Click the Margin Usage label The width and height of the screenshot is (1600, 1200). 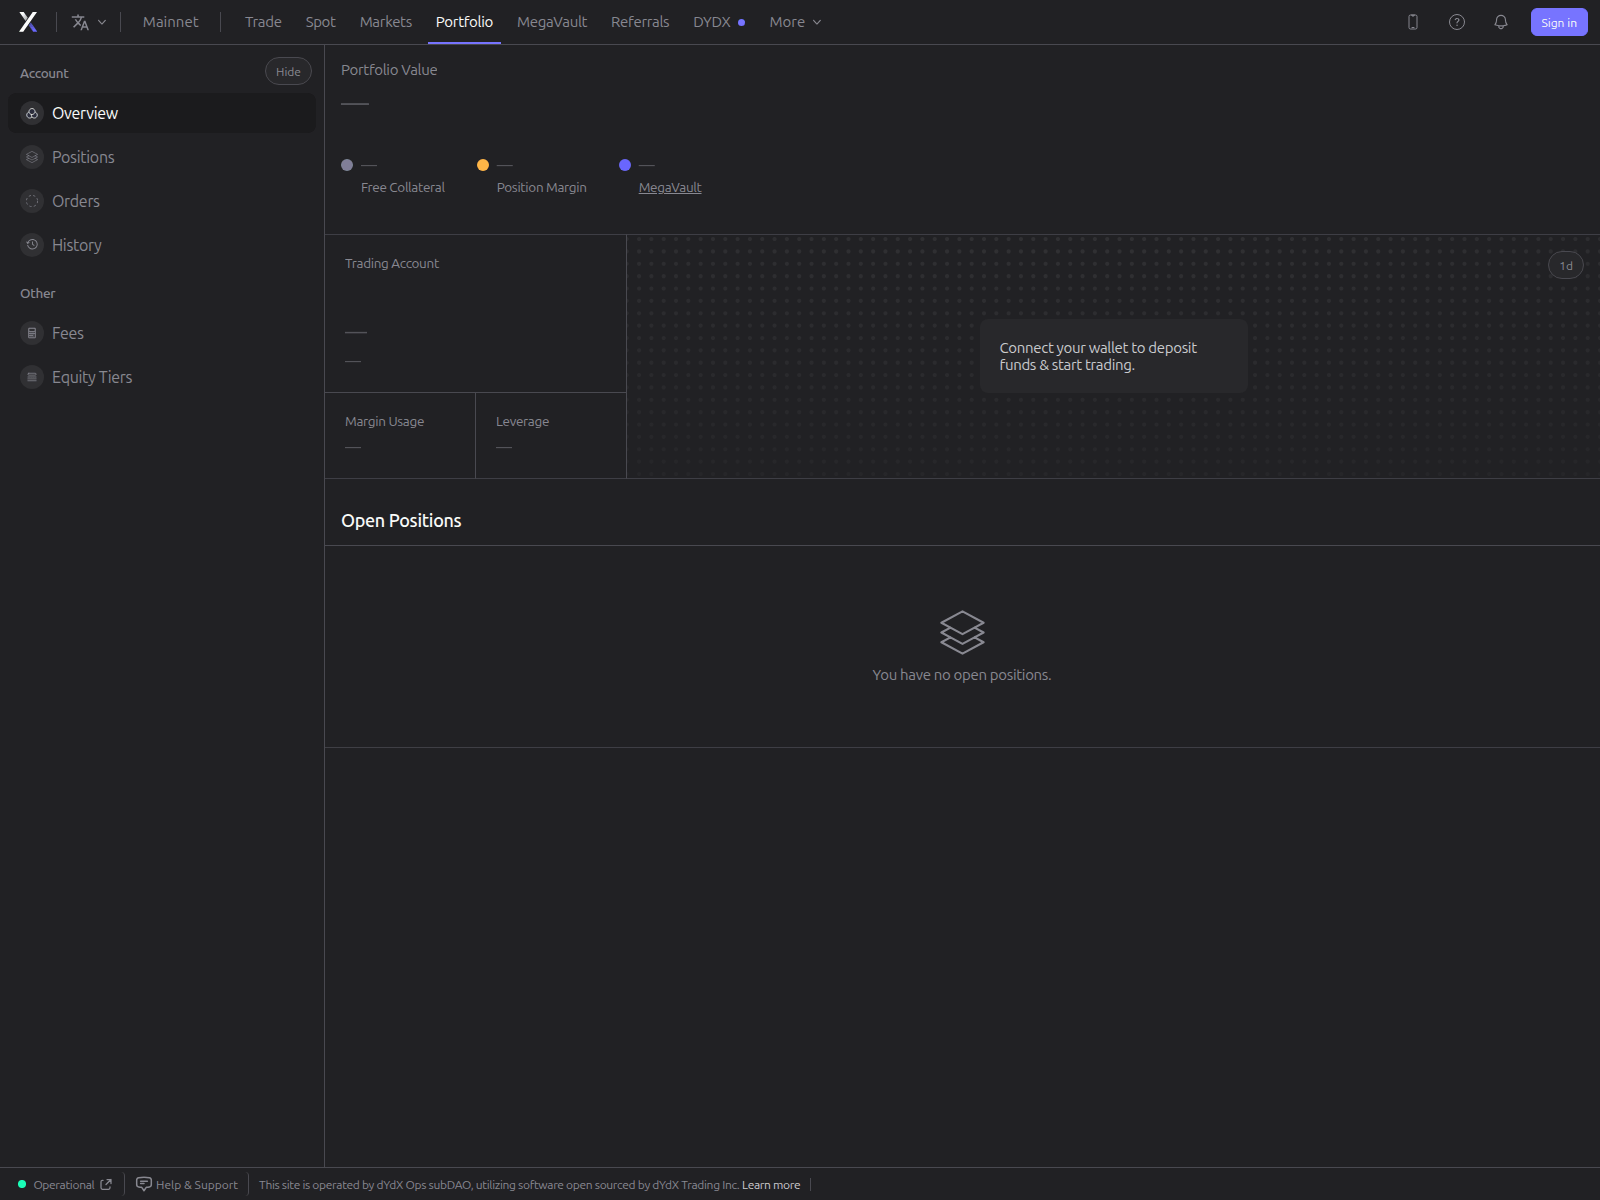click(x=385, y=421)
